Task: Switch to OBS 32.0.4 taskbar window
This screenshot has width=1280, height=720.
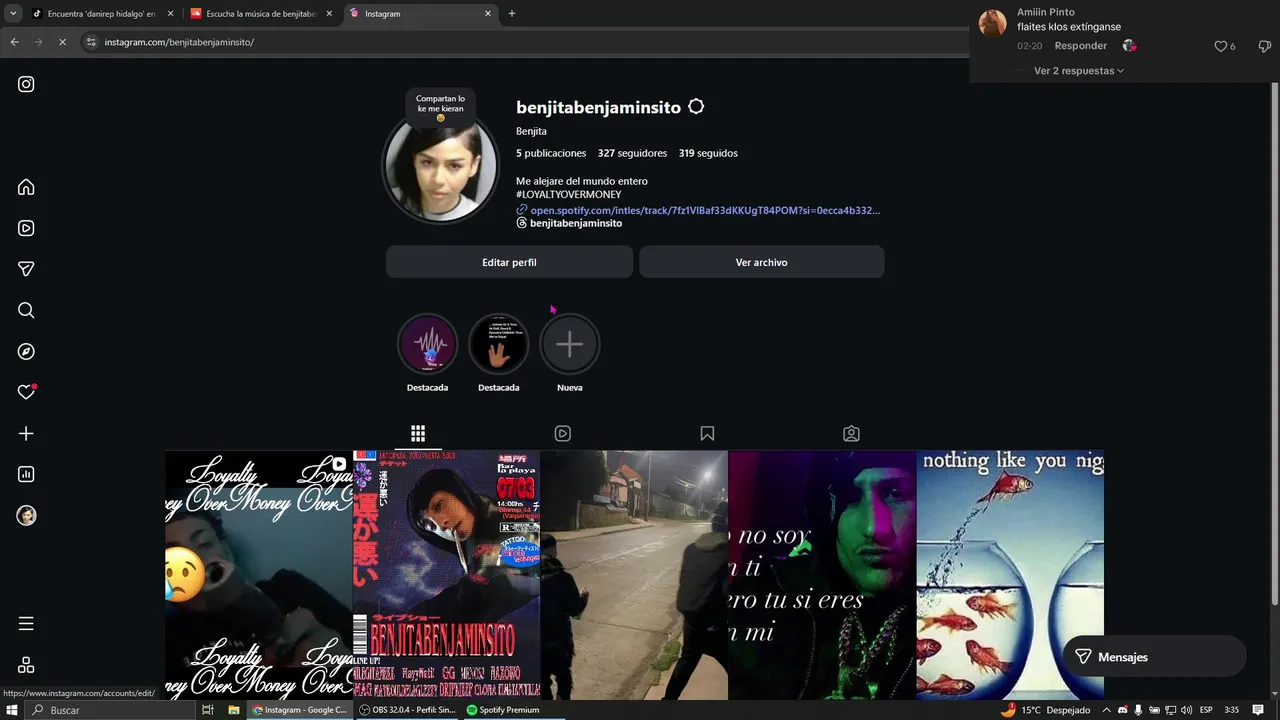Action: pos(408,710)
